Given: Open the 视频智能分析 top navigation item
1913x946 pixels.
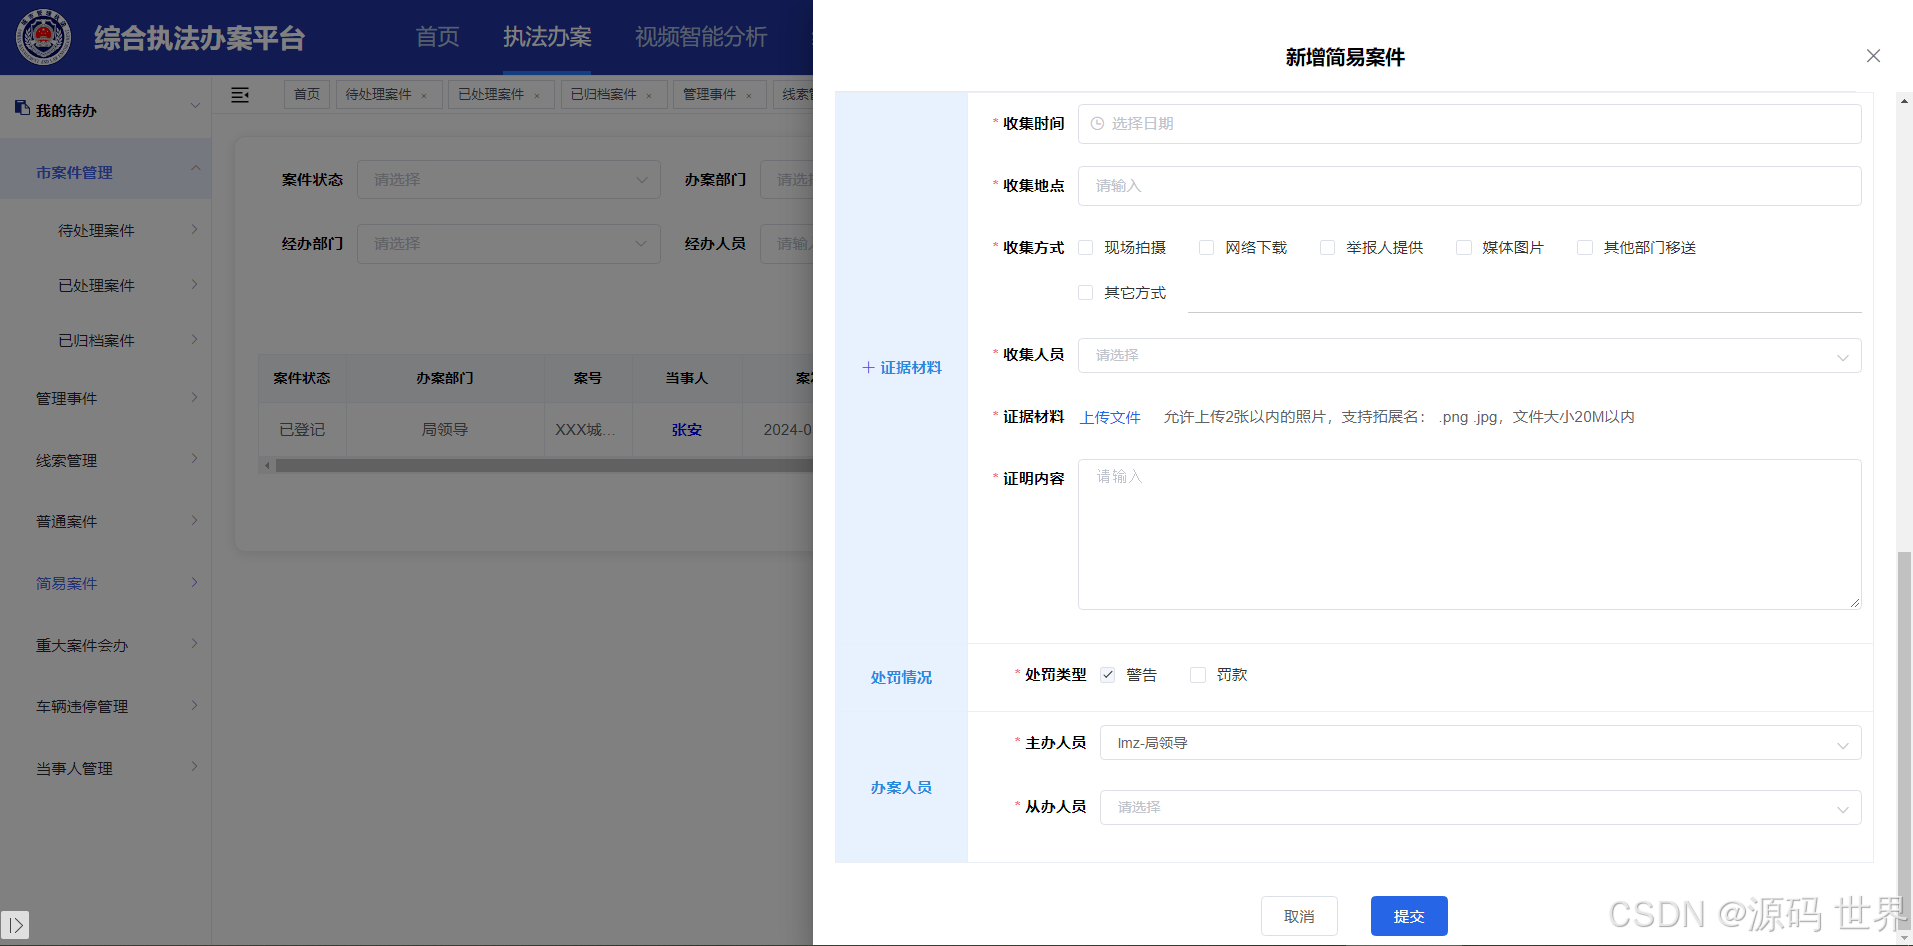Looking at the screenshot, I should tap(701, 37).
